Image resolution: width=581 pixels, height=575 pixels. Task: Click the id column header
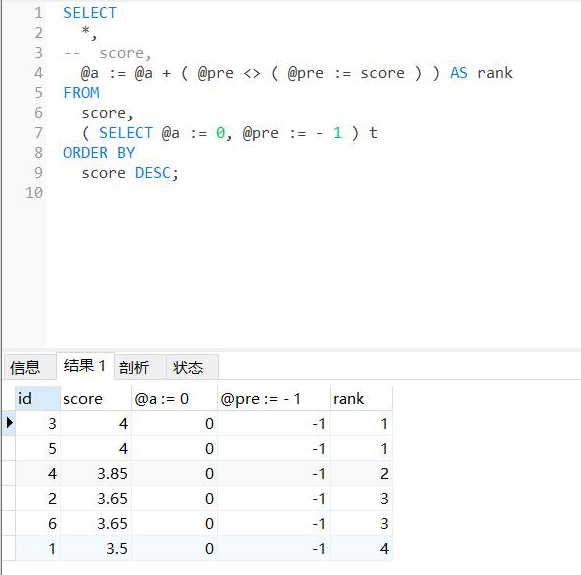click(x=37, y=398)
